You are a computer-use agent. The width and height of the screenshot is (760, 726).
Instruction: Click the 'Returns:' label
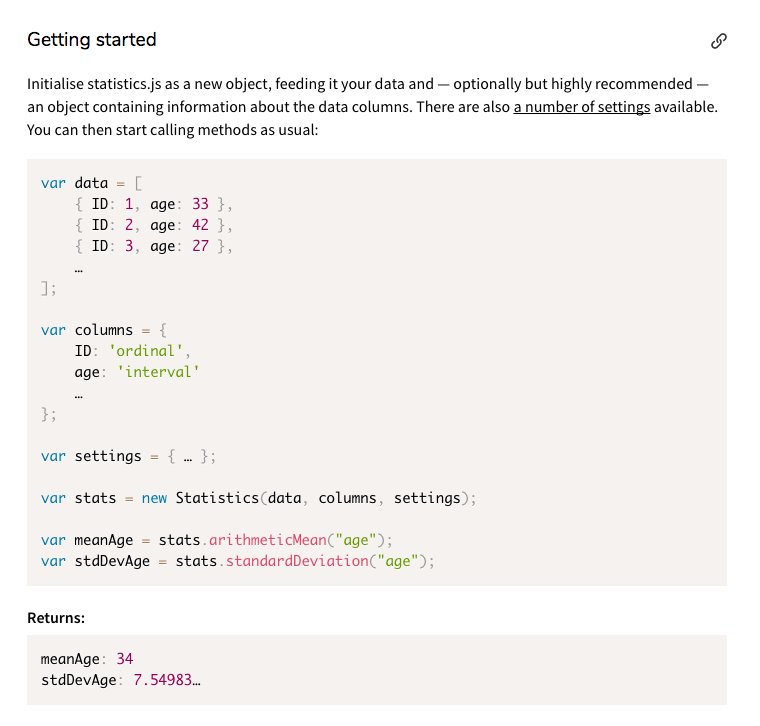tap(56, 618)
